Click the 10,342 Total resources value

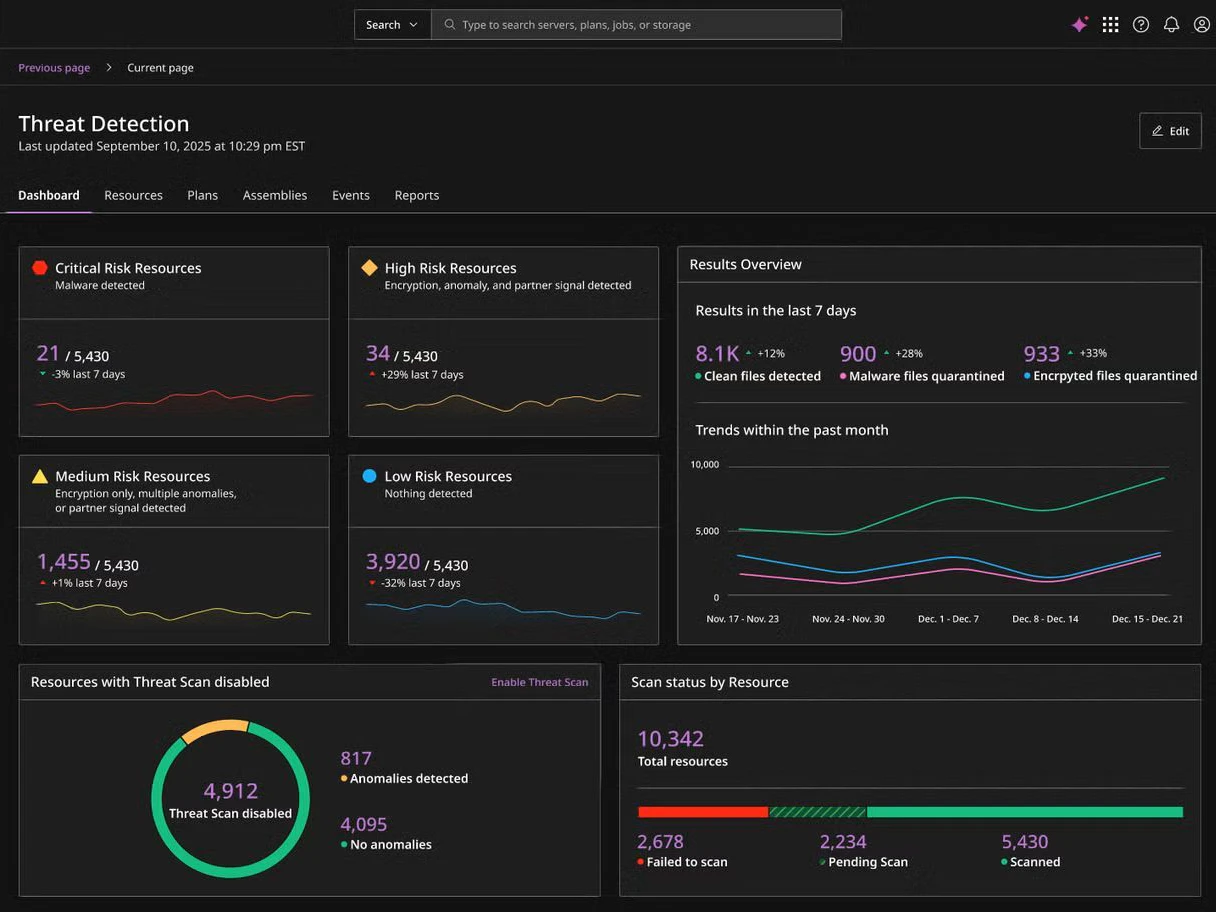tap(671, 739)
